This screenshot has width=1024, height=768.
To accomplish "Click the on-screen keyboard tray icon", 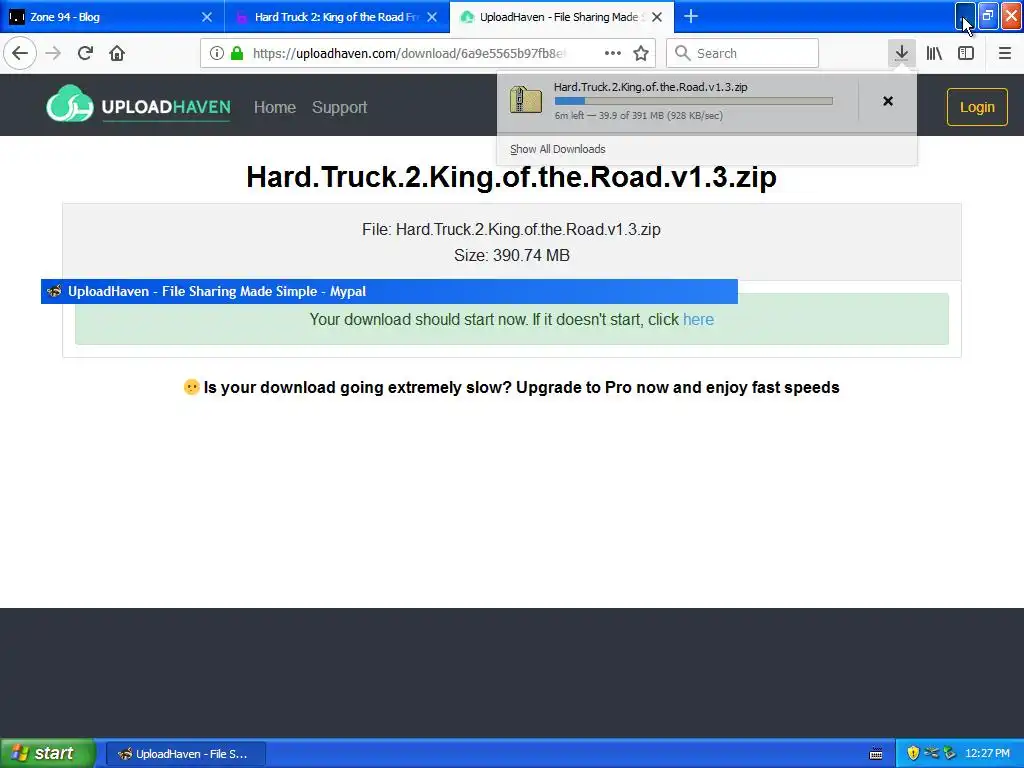I will coord(876,754).
